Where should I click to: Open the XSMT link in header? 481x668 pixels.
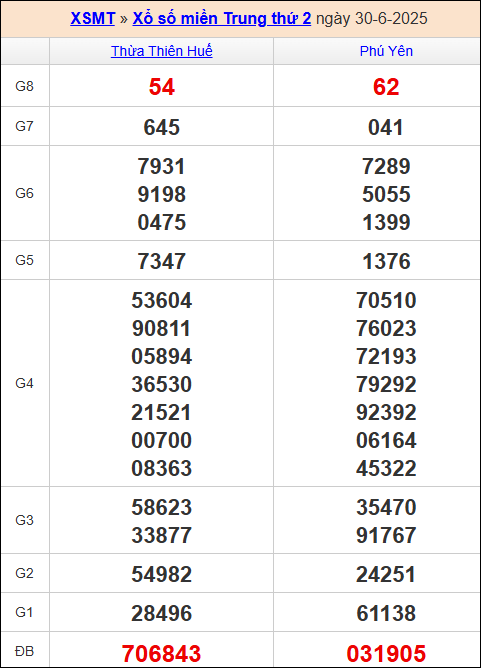(x=92, y=18)
